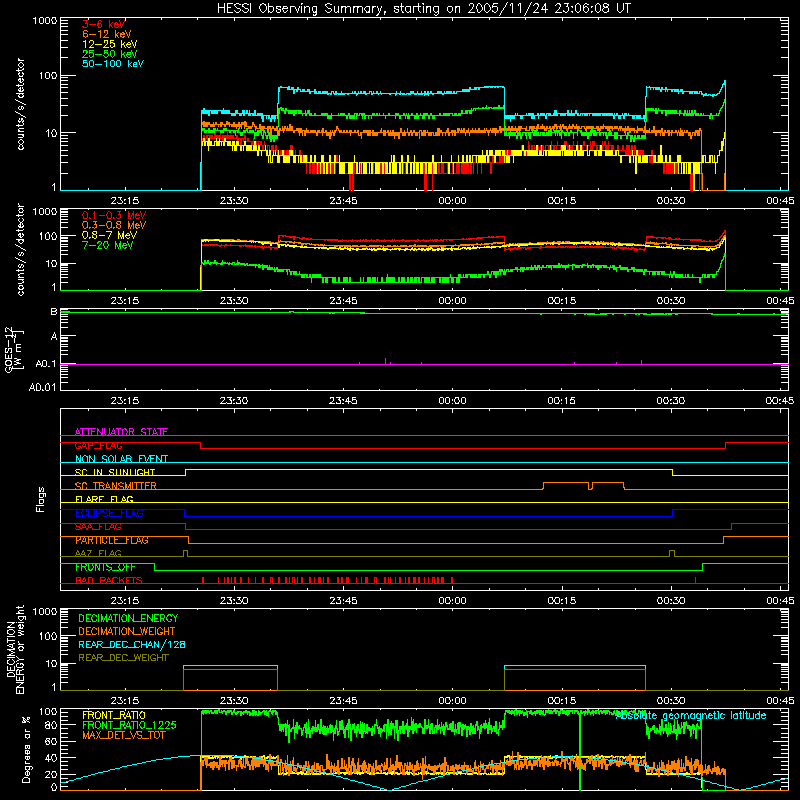Click the Absolute geomagnetic latitude label
800x800 pixels.
(x=691, y=715)
